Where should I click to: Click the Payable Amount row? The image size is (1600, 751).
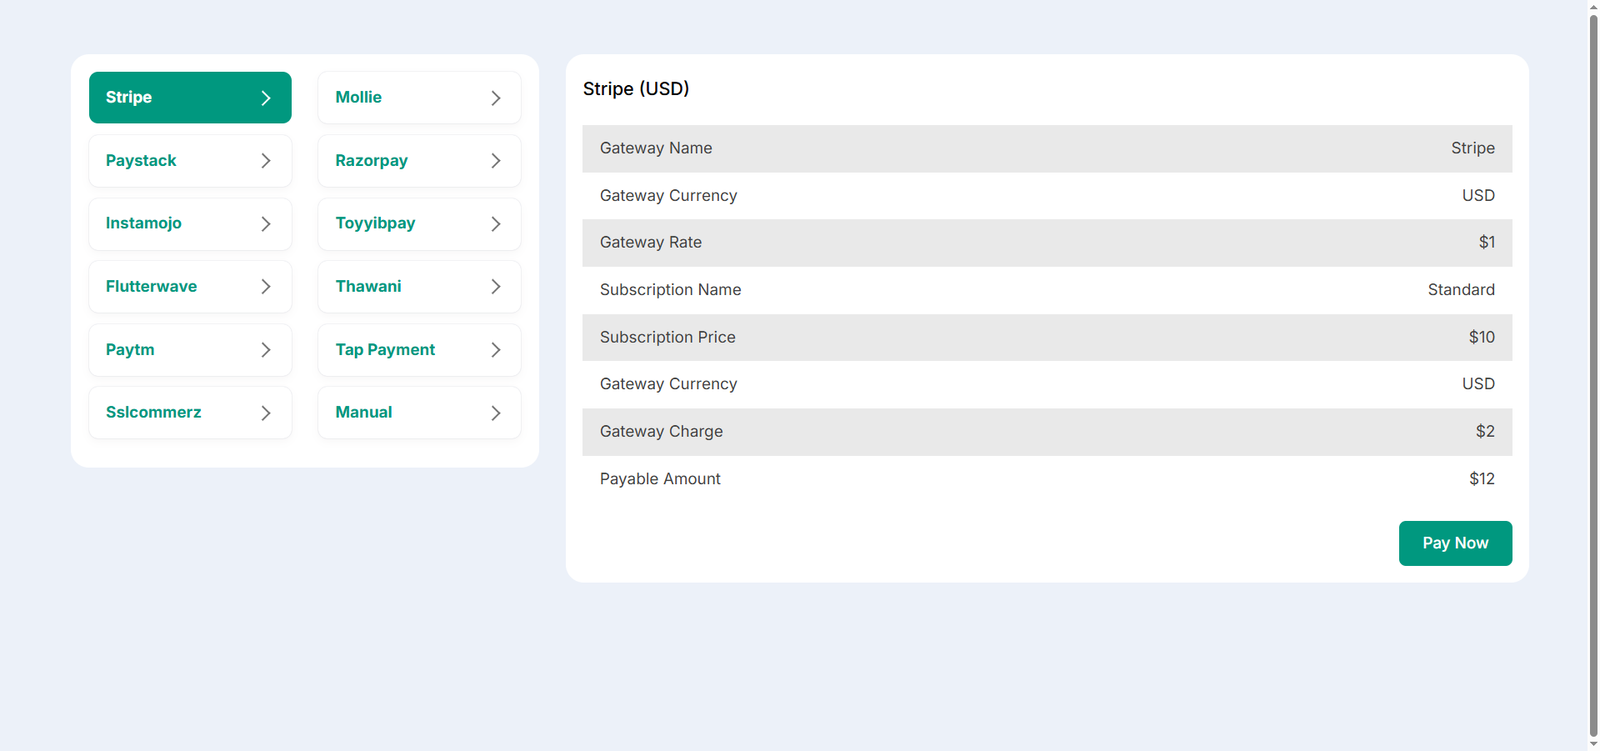[x=1046, y=479]
